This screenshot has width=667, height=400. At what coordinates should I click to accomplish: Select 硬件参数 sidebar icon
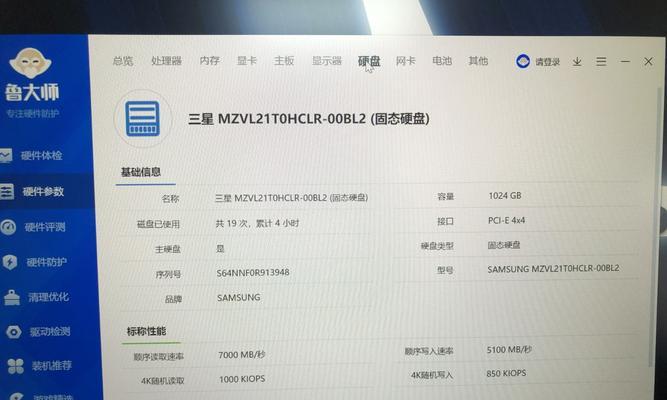click(7, 191)
